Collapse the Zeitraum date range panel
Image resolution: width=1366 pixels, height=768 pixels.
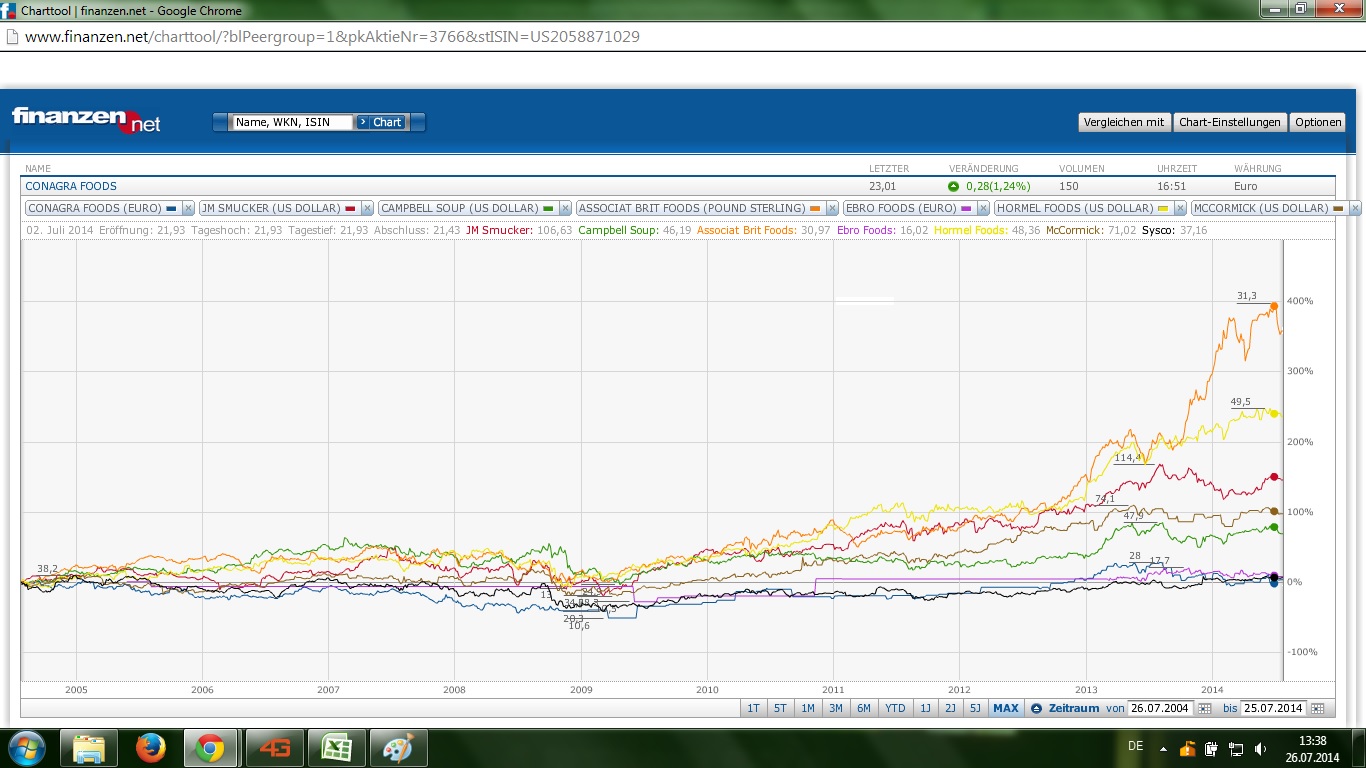[x=1036, y=708]
